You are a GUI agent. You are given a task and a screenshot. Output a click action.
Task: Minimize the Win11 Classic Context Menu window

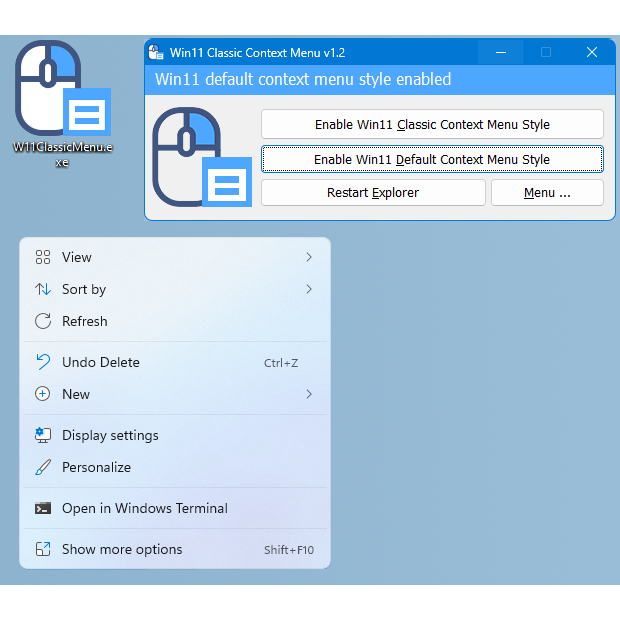[x=501, y=52]
